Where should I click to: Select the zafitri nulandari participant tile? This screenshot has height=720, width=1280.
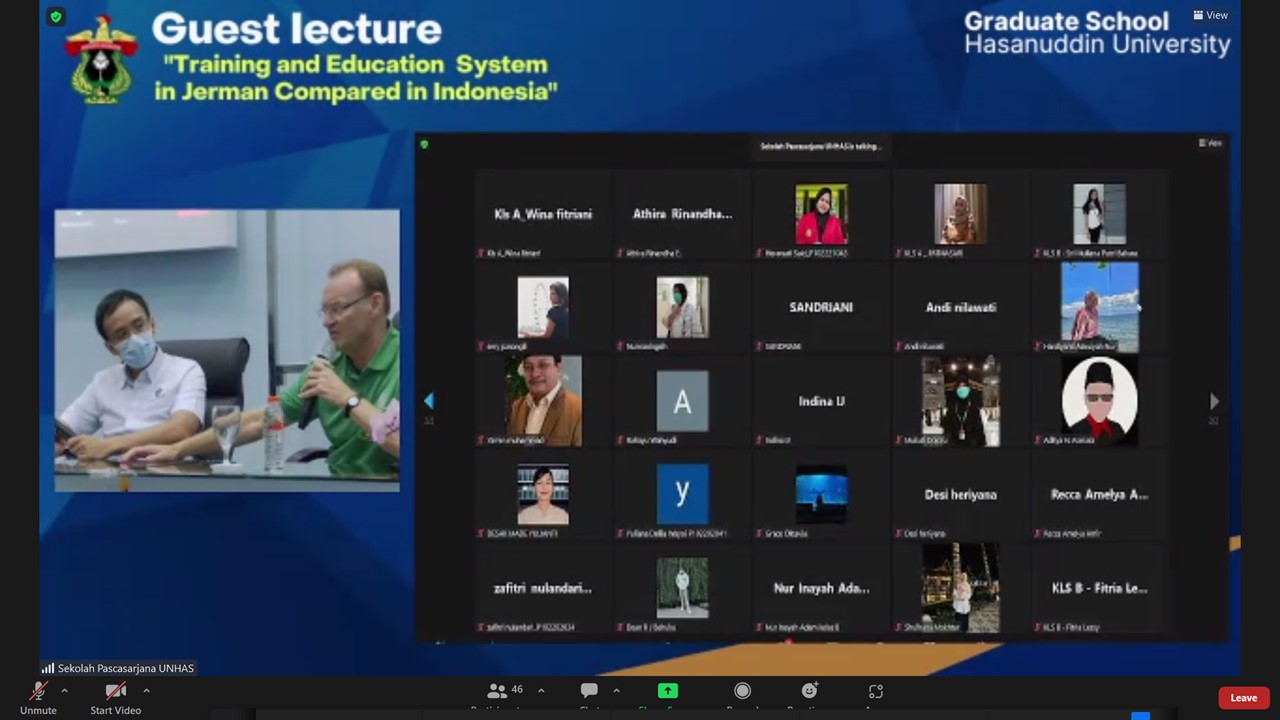pyautogui.click(x=543, y=589)
